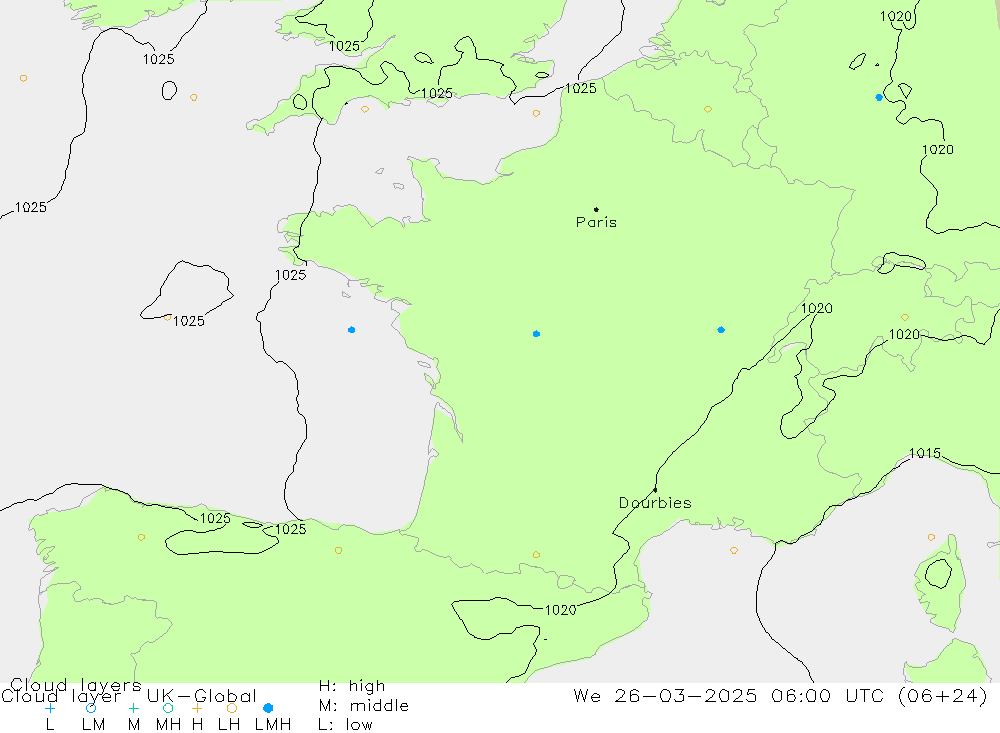1000x733 pixels.
Task: Click the 'LMH' legend label
Action: pos(272,725)
